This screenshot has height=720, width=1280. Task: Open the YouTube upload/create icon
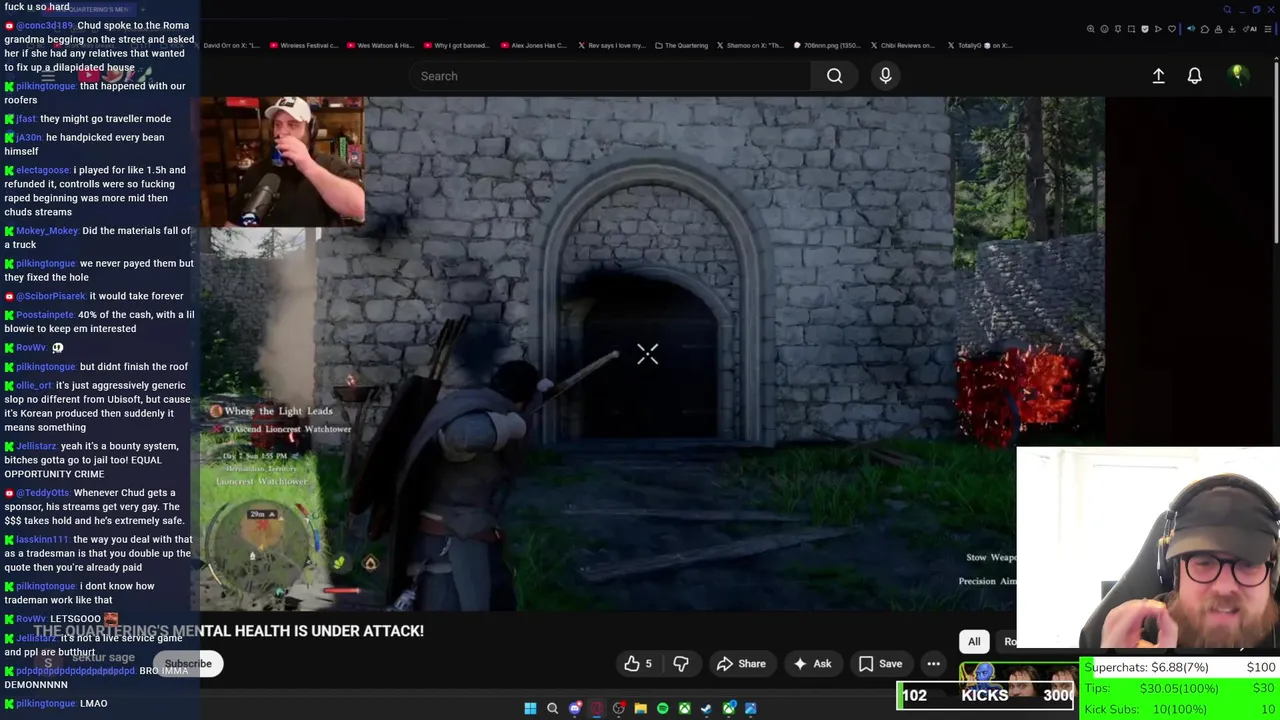point(1158,76)
